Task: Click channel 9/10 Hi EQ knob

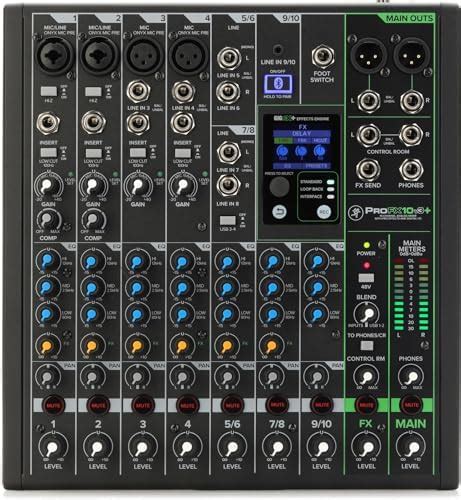Action: (x=317, y=260)
